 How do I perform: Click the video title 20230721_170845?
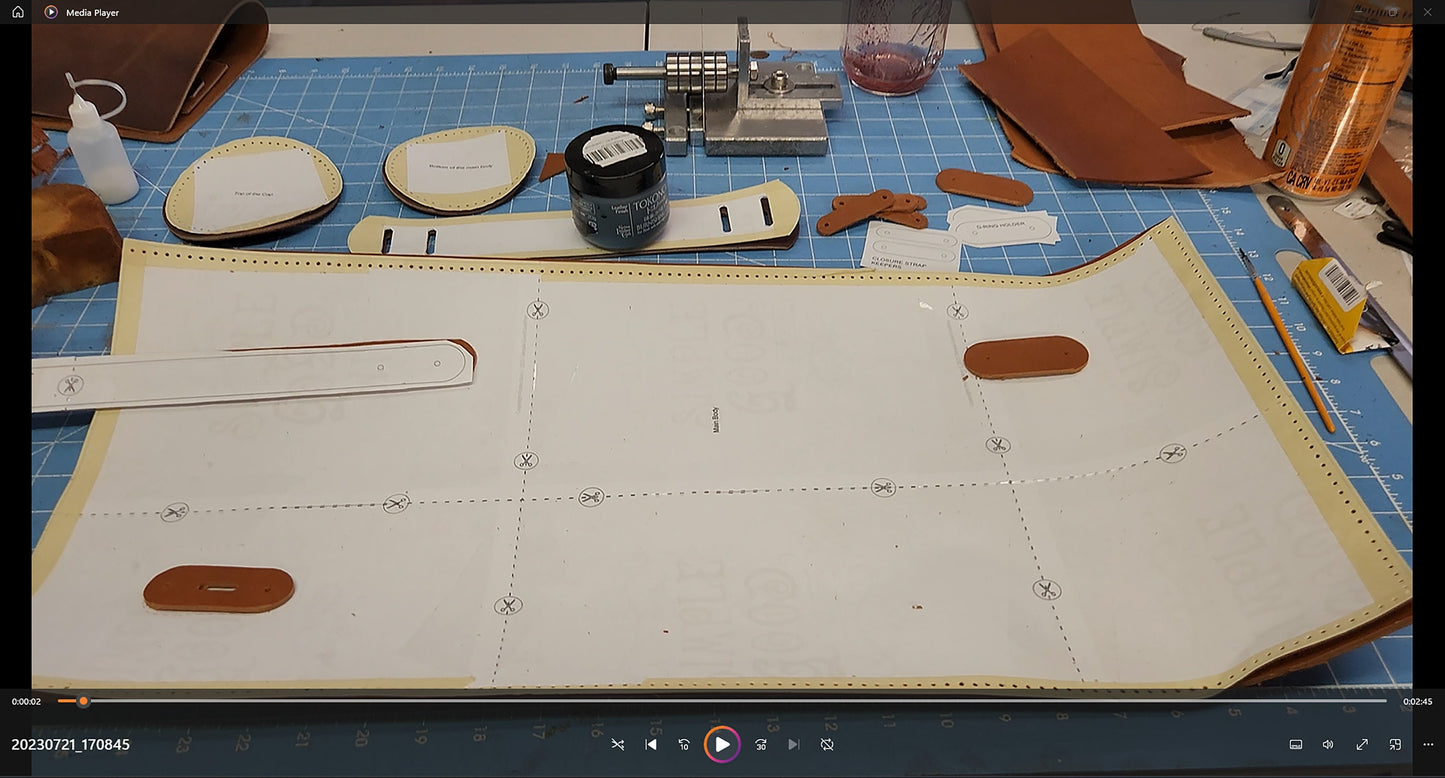70,745
